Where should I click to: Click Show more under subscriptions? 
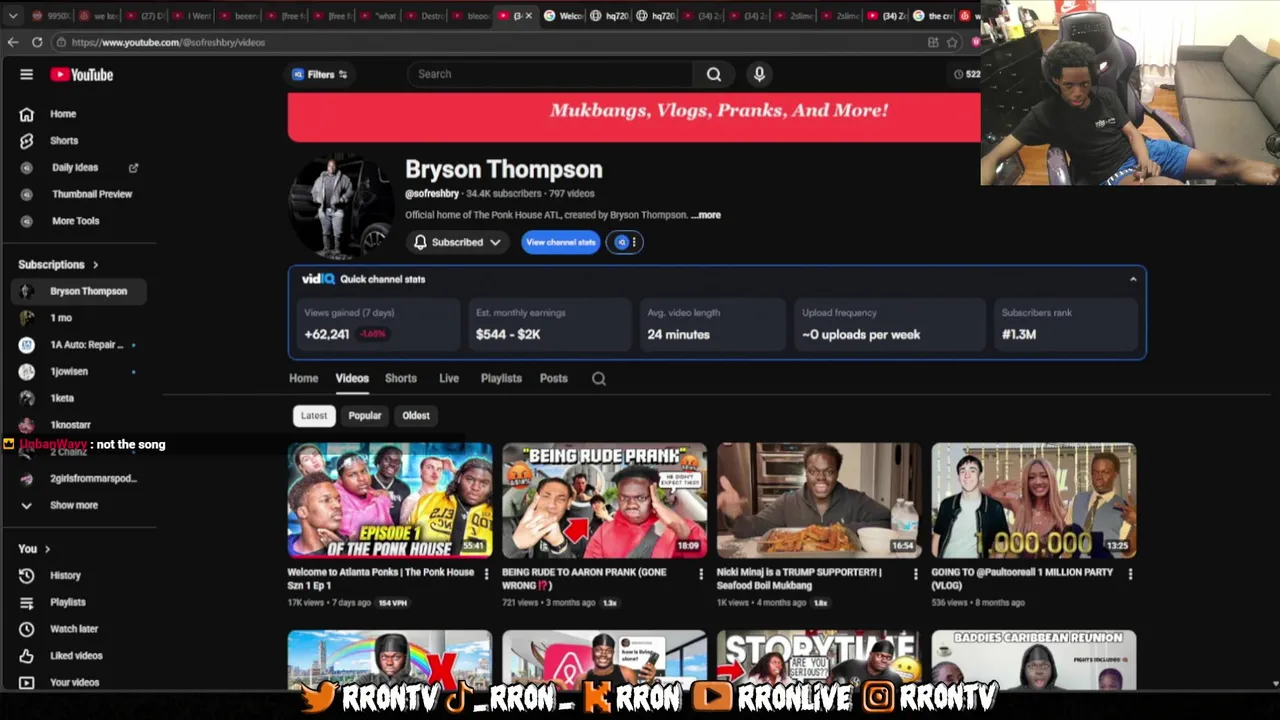(x=74, y=505)
